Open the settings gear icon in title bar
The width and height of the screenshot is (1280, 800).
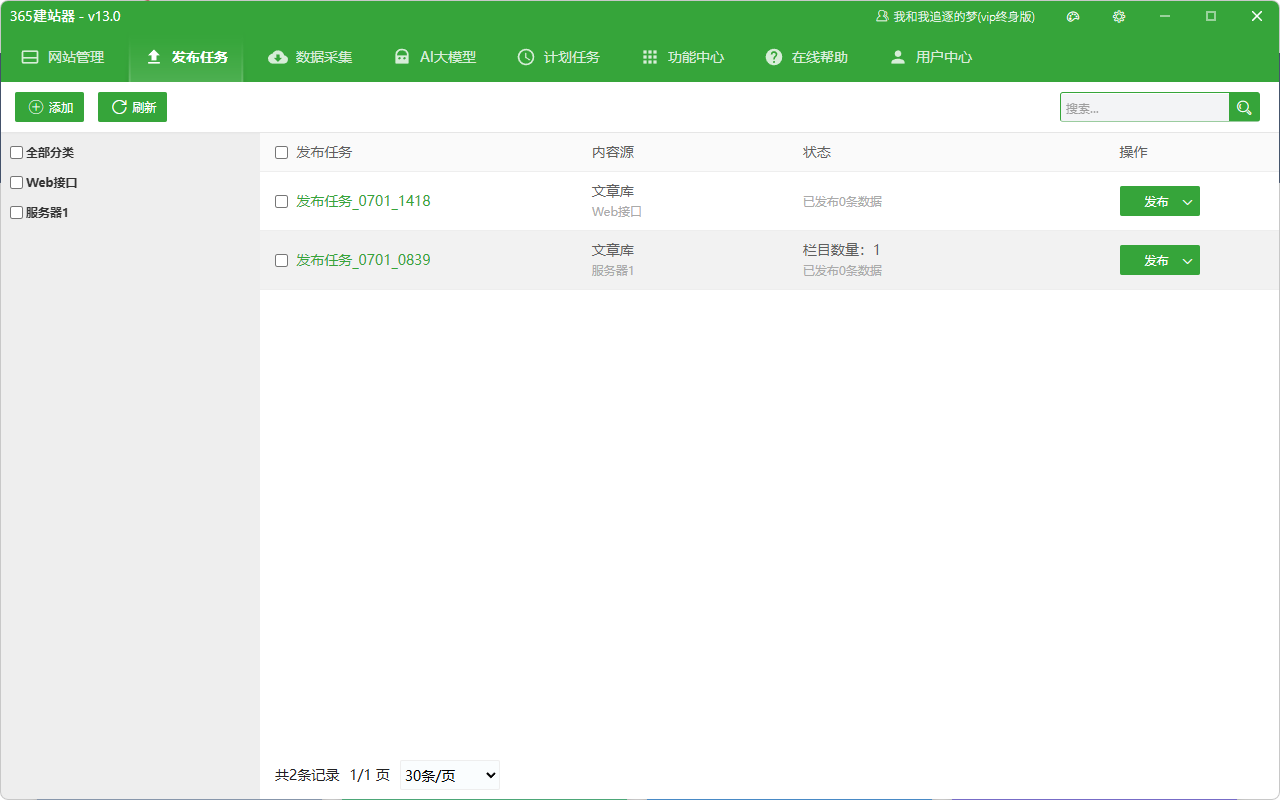(1119, 16)
